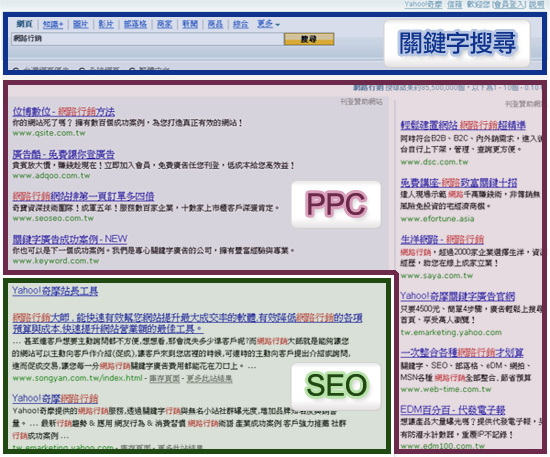Switch to the 商品 search tab

click(215, 24)
